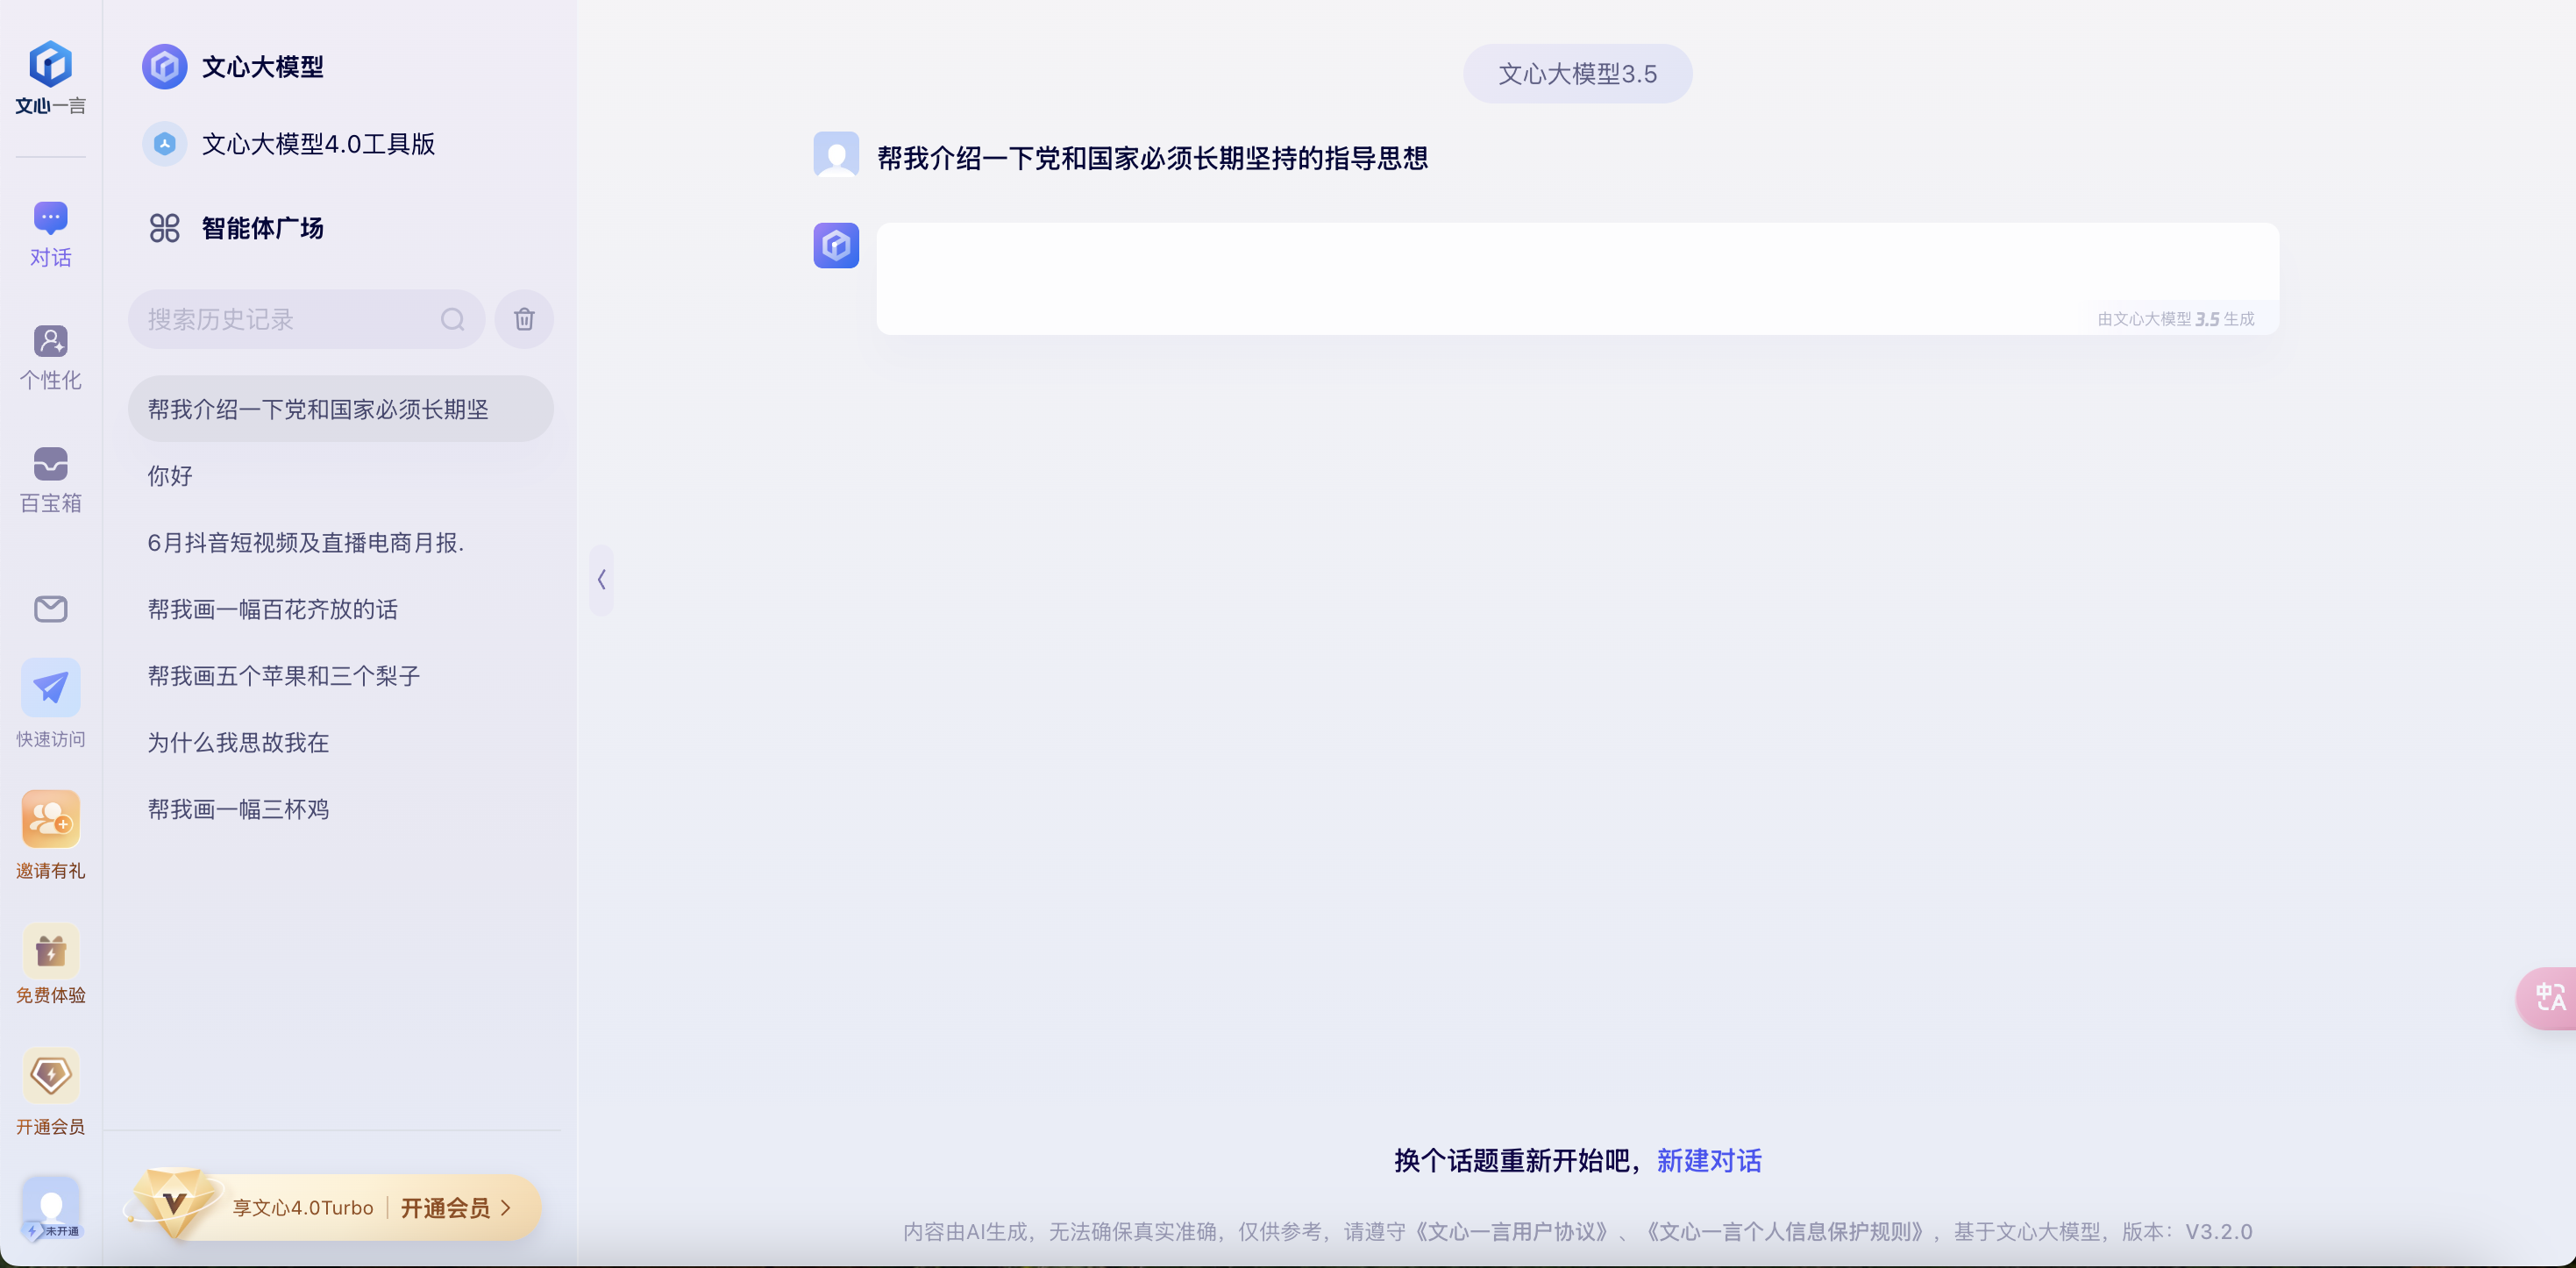
Task: Select 文心大模型4.0工具版 in the sidebar
Action: (317, 144)
